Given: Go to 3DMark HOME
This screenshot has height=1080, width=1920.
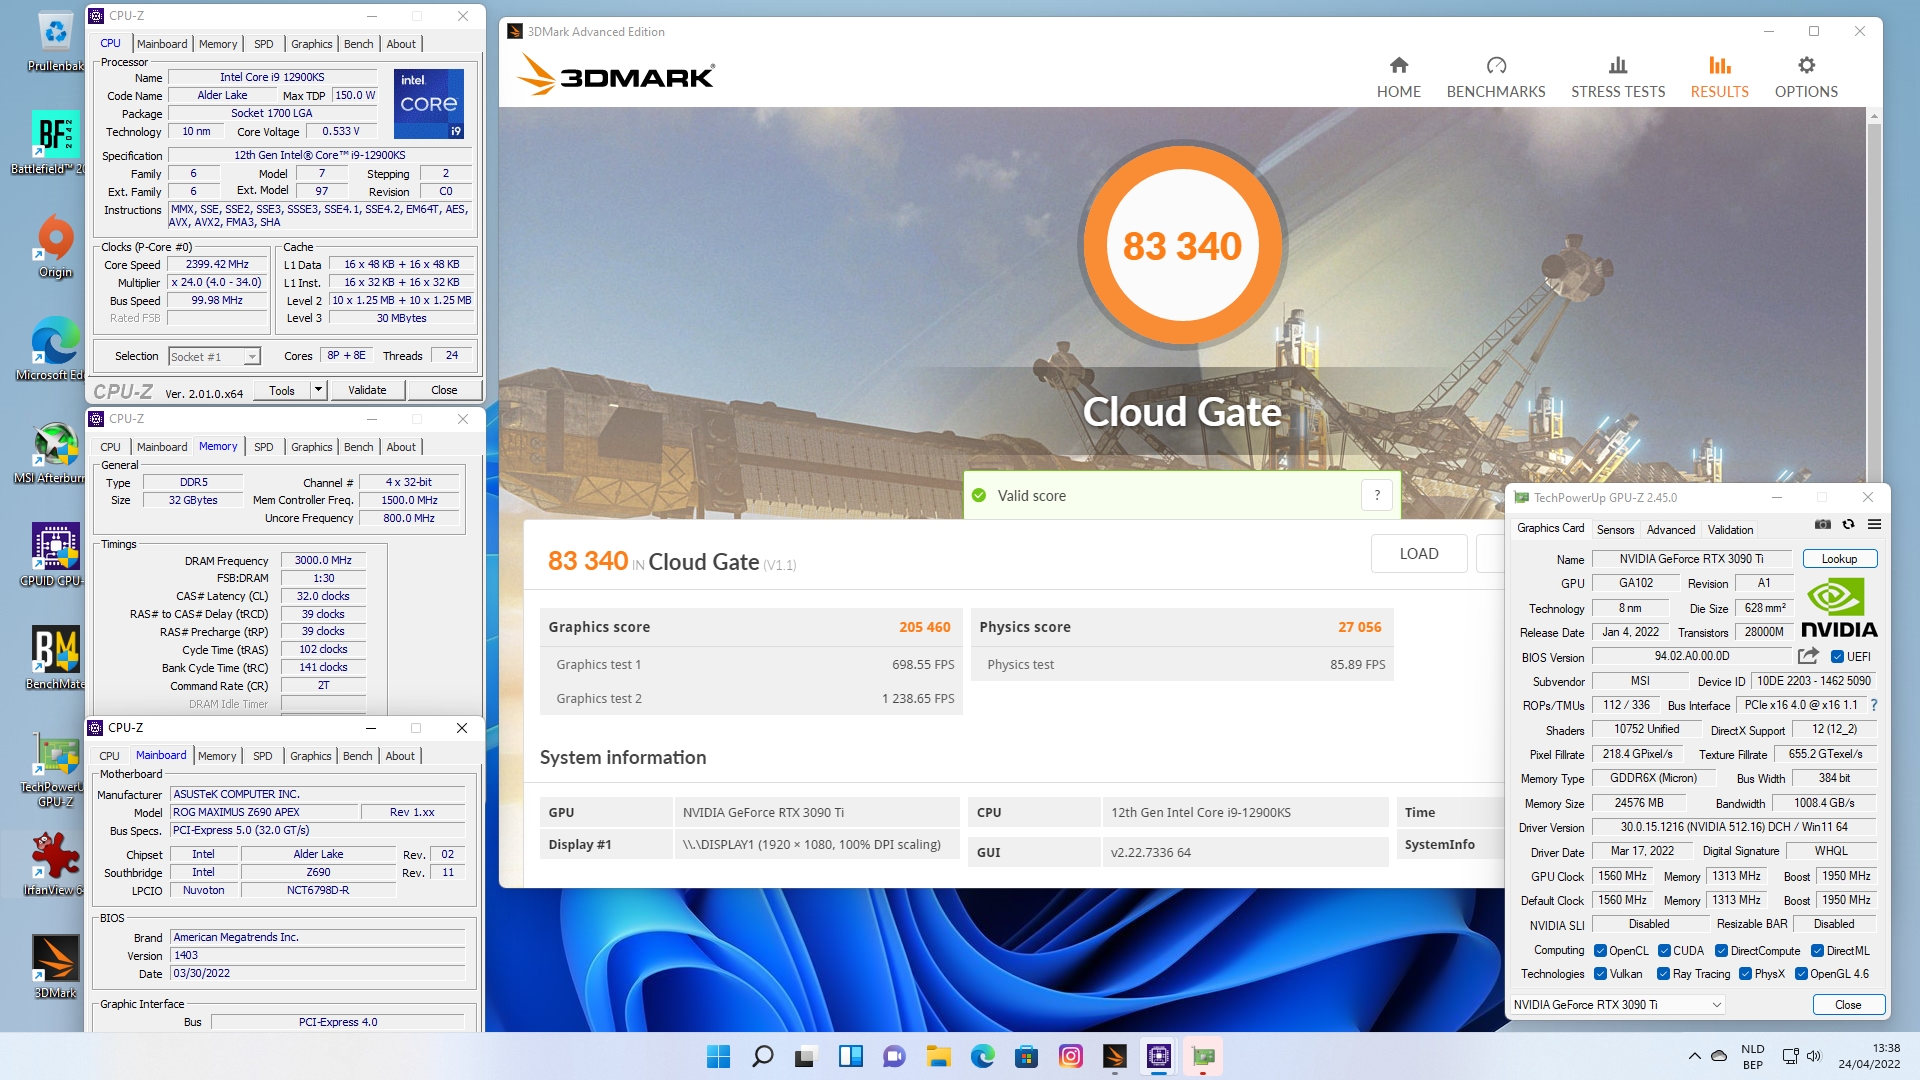Looking at the screenshot, I should pyautogui.click(x=1398, y=78).
